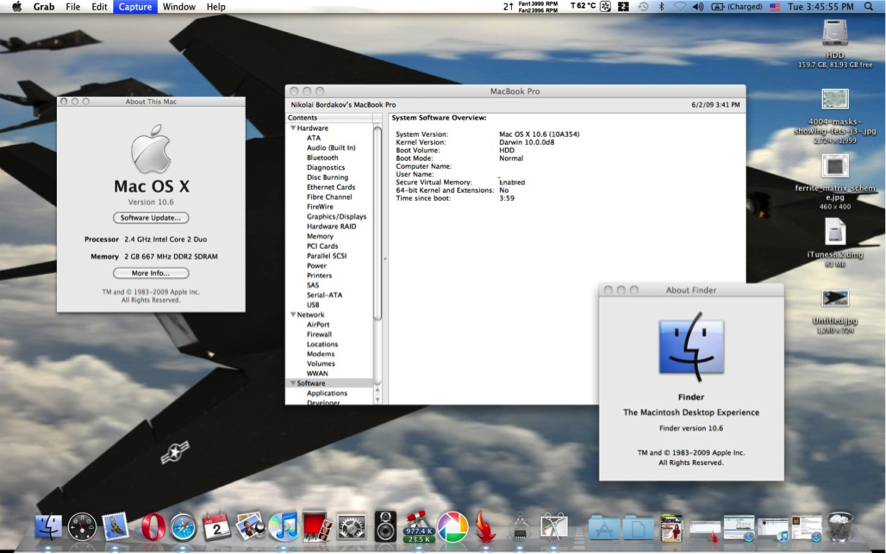Open iPhoto from the Dock

tap(250, 526)
